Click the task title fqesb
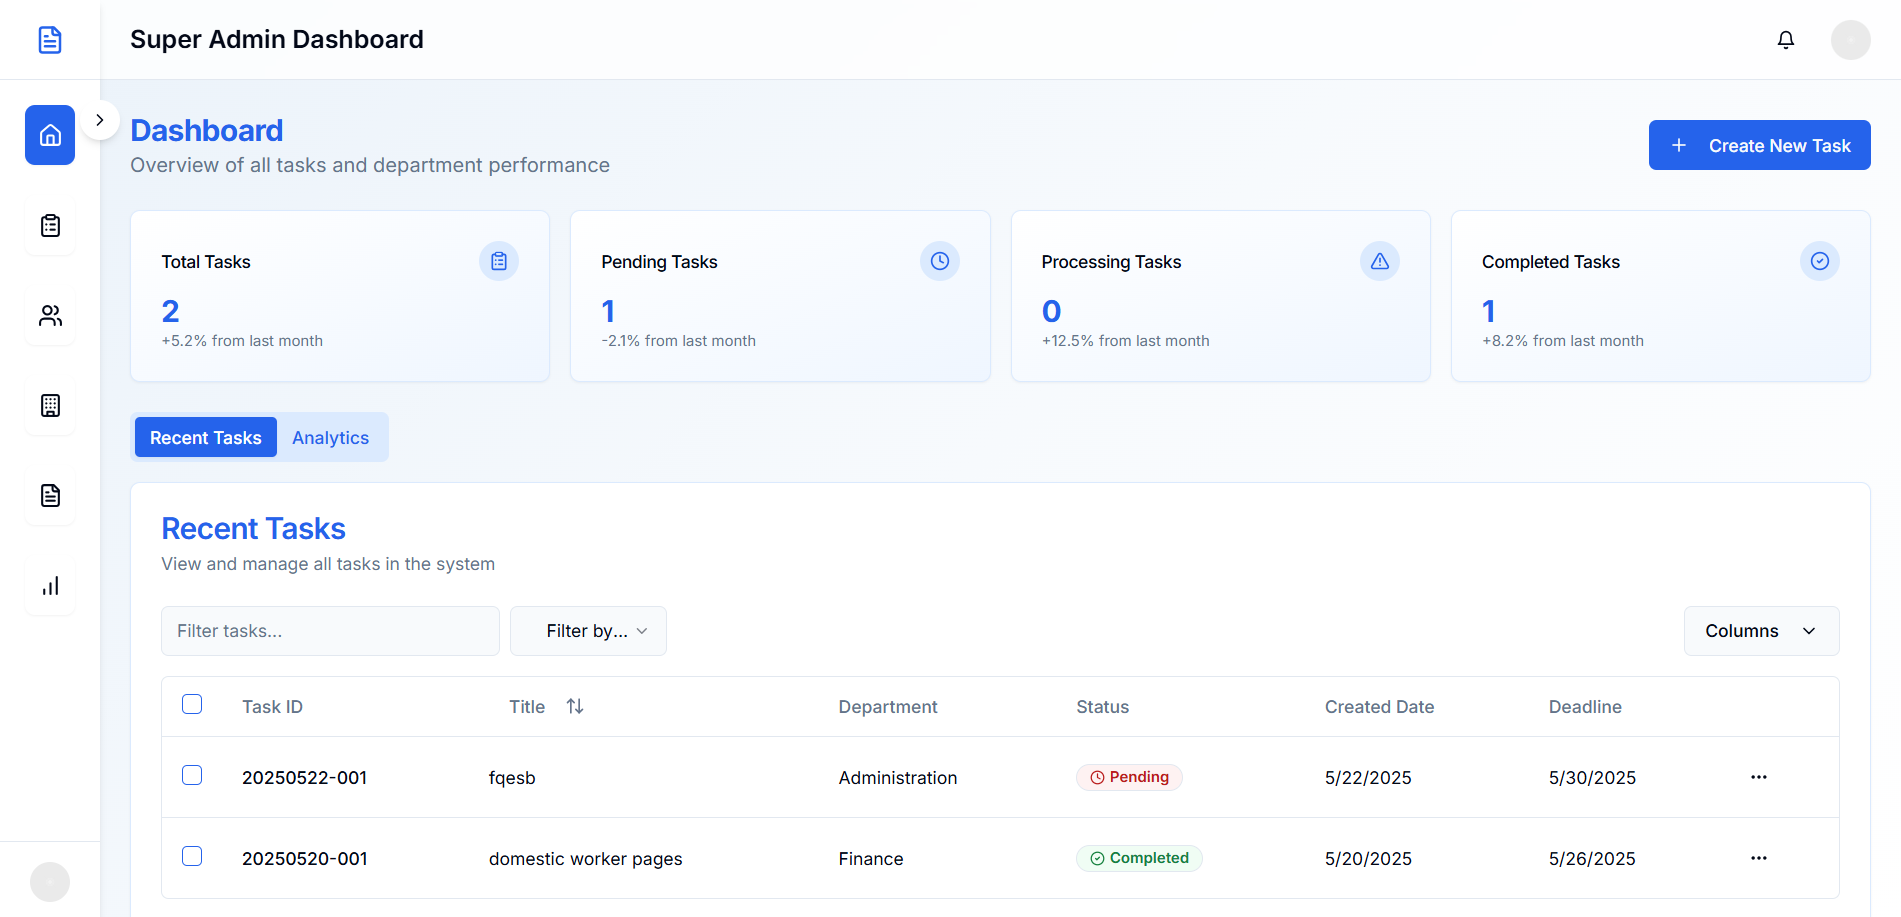 click(512, 778)
